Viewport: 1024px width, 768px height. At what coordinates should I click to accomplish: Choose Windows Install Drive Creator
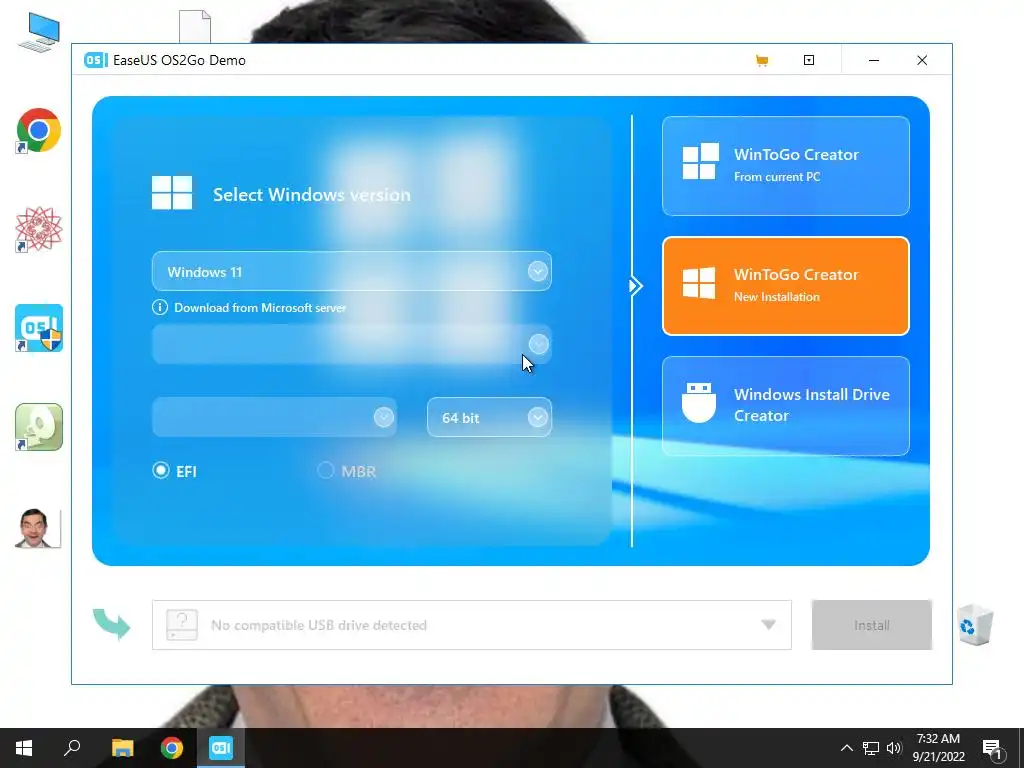click(x=786, y=406)
